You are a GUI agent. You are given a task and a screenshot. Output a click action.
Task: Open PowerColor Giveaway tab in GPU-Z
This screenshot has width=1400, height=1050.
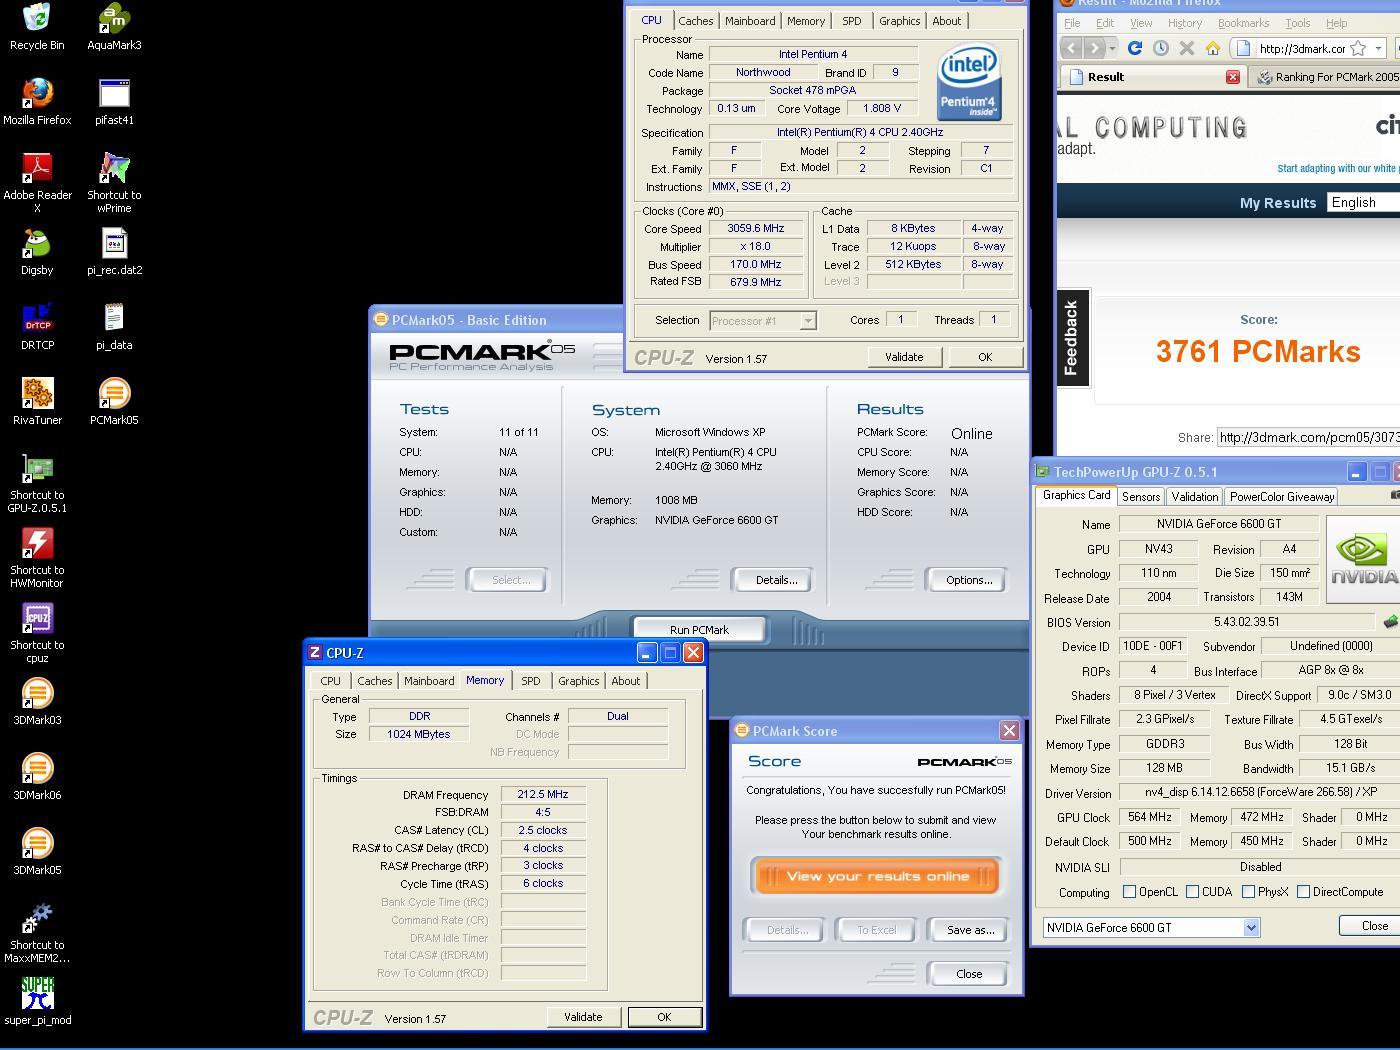tap(1282, 497)
